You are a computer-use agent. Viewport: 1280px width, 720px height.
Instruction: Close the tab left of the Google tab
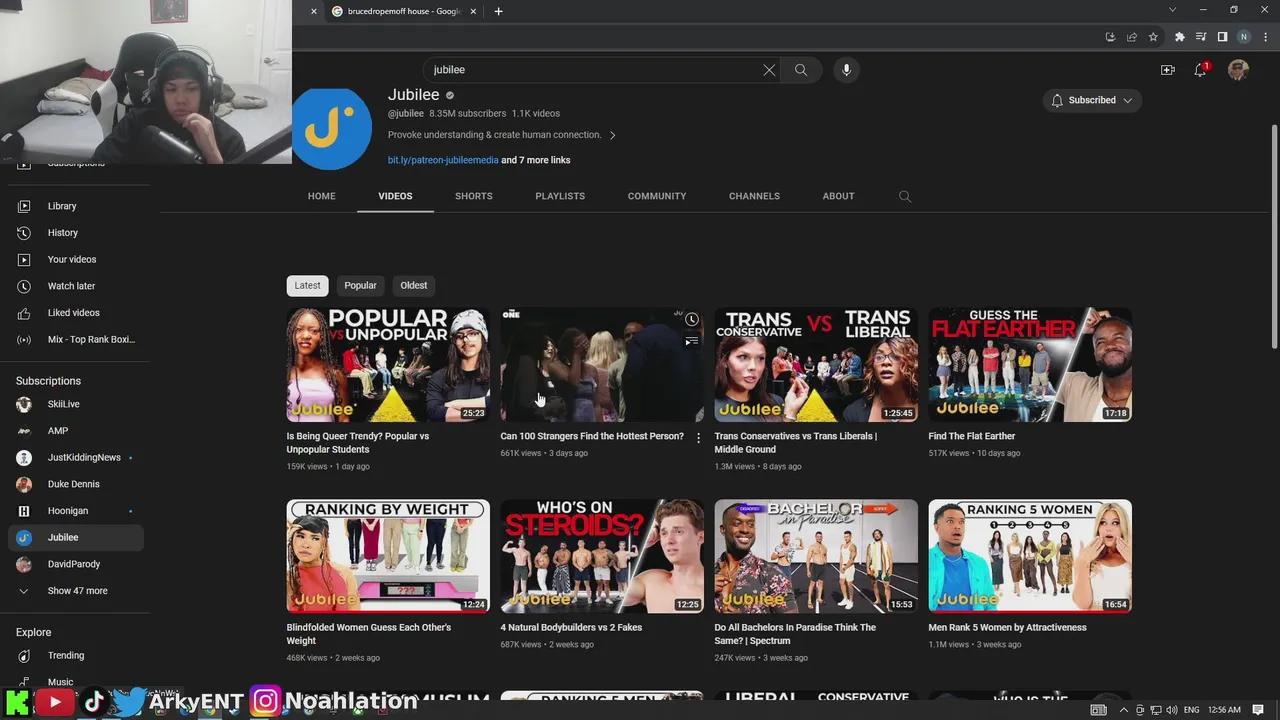point(313,11)
